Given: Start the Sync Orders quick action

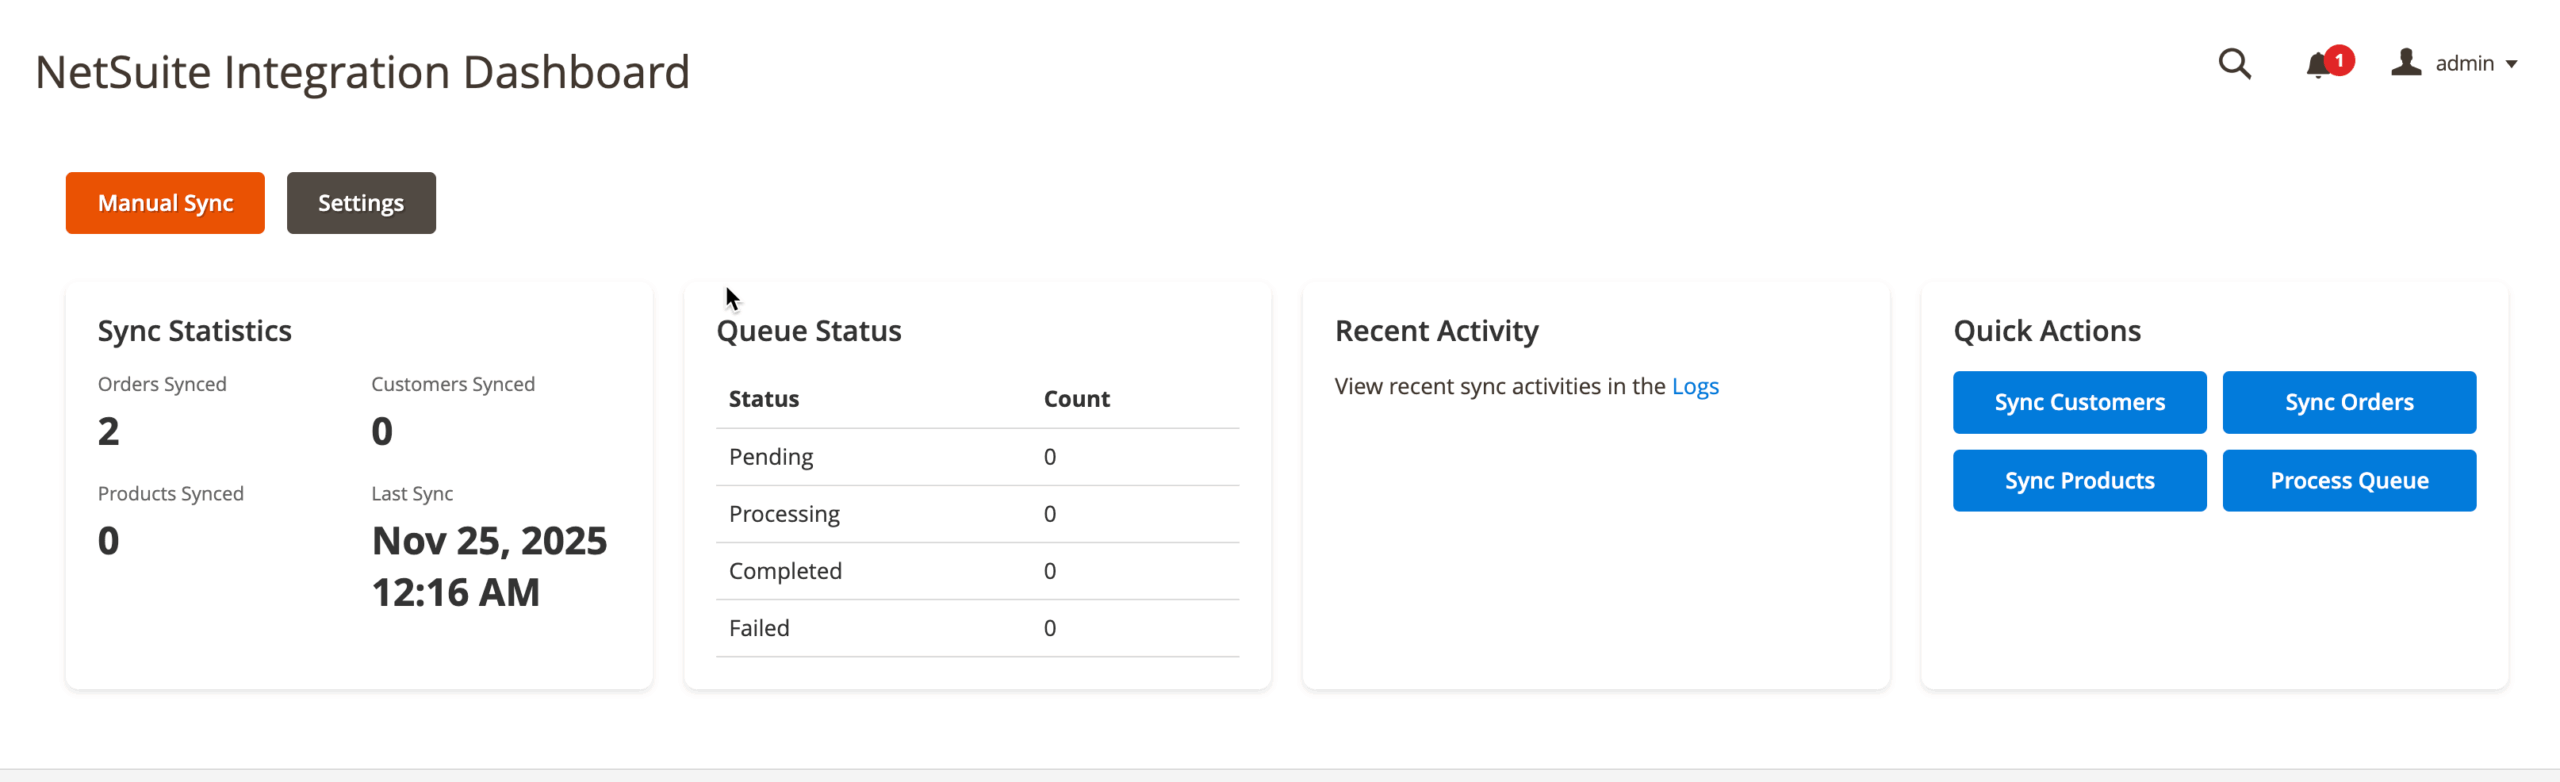Looking at the screenshot, I should [x=2348, y=402].
